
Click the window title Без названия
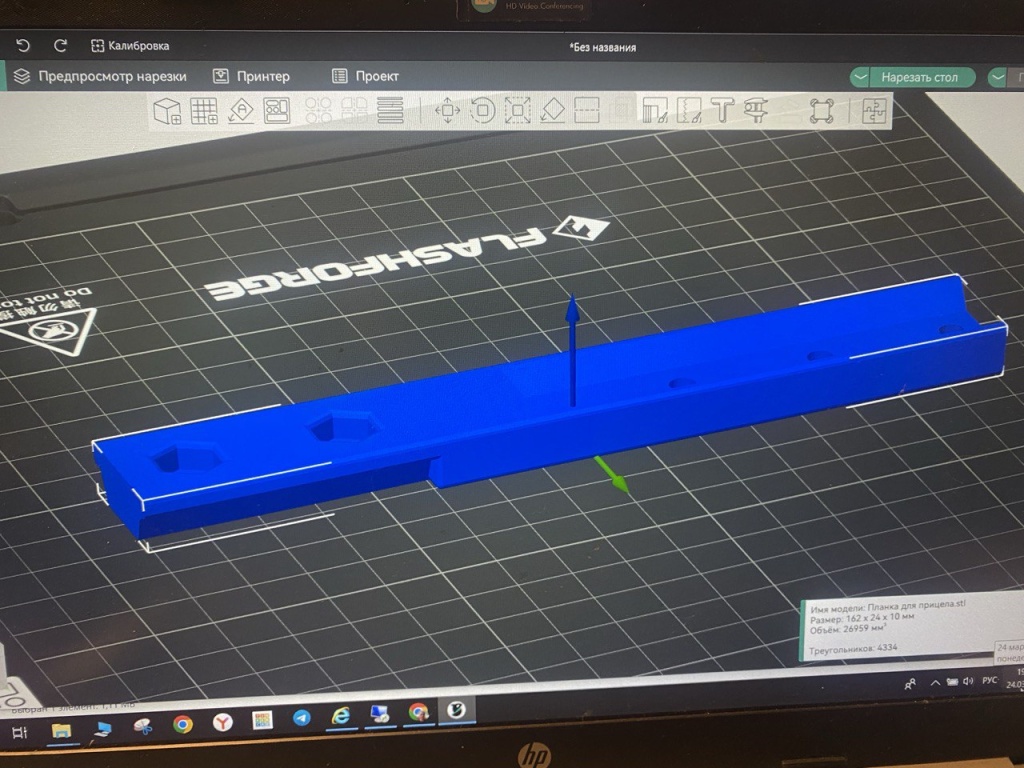(603, 47)
